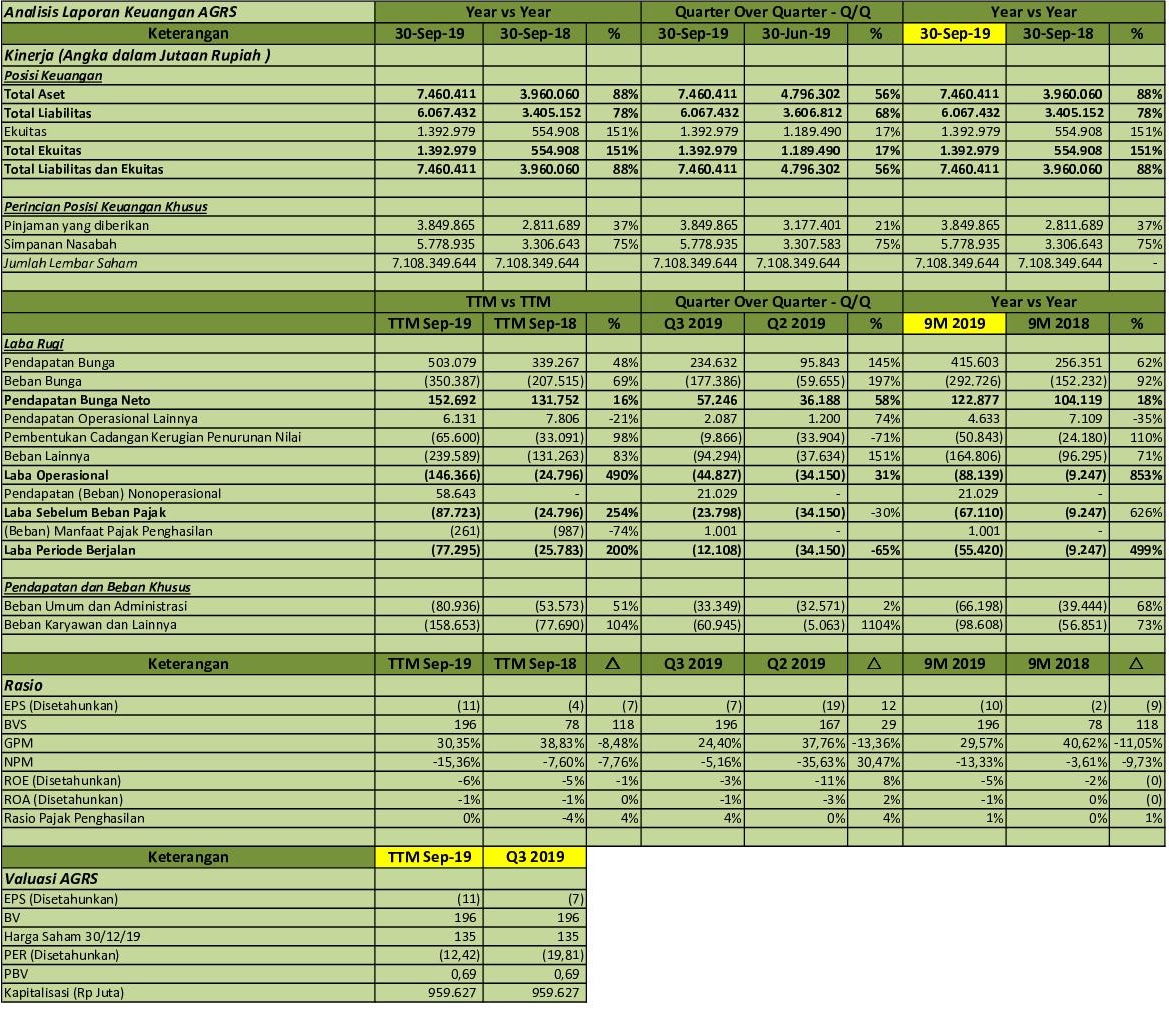Select the "Perincian Posisi Keuangan Khusus" subheading
The width and height of the screenshot is (1169, 1010).
click(x=105, y=206)
